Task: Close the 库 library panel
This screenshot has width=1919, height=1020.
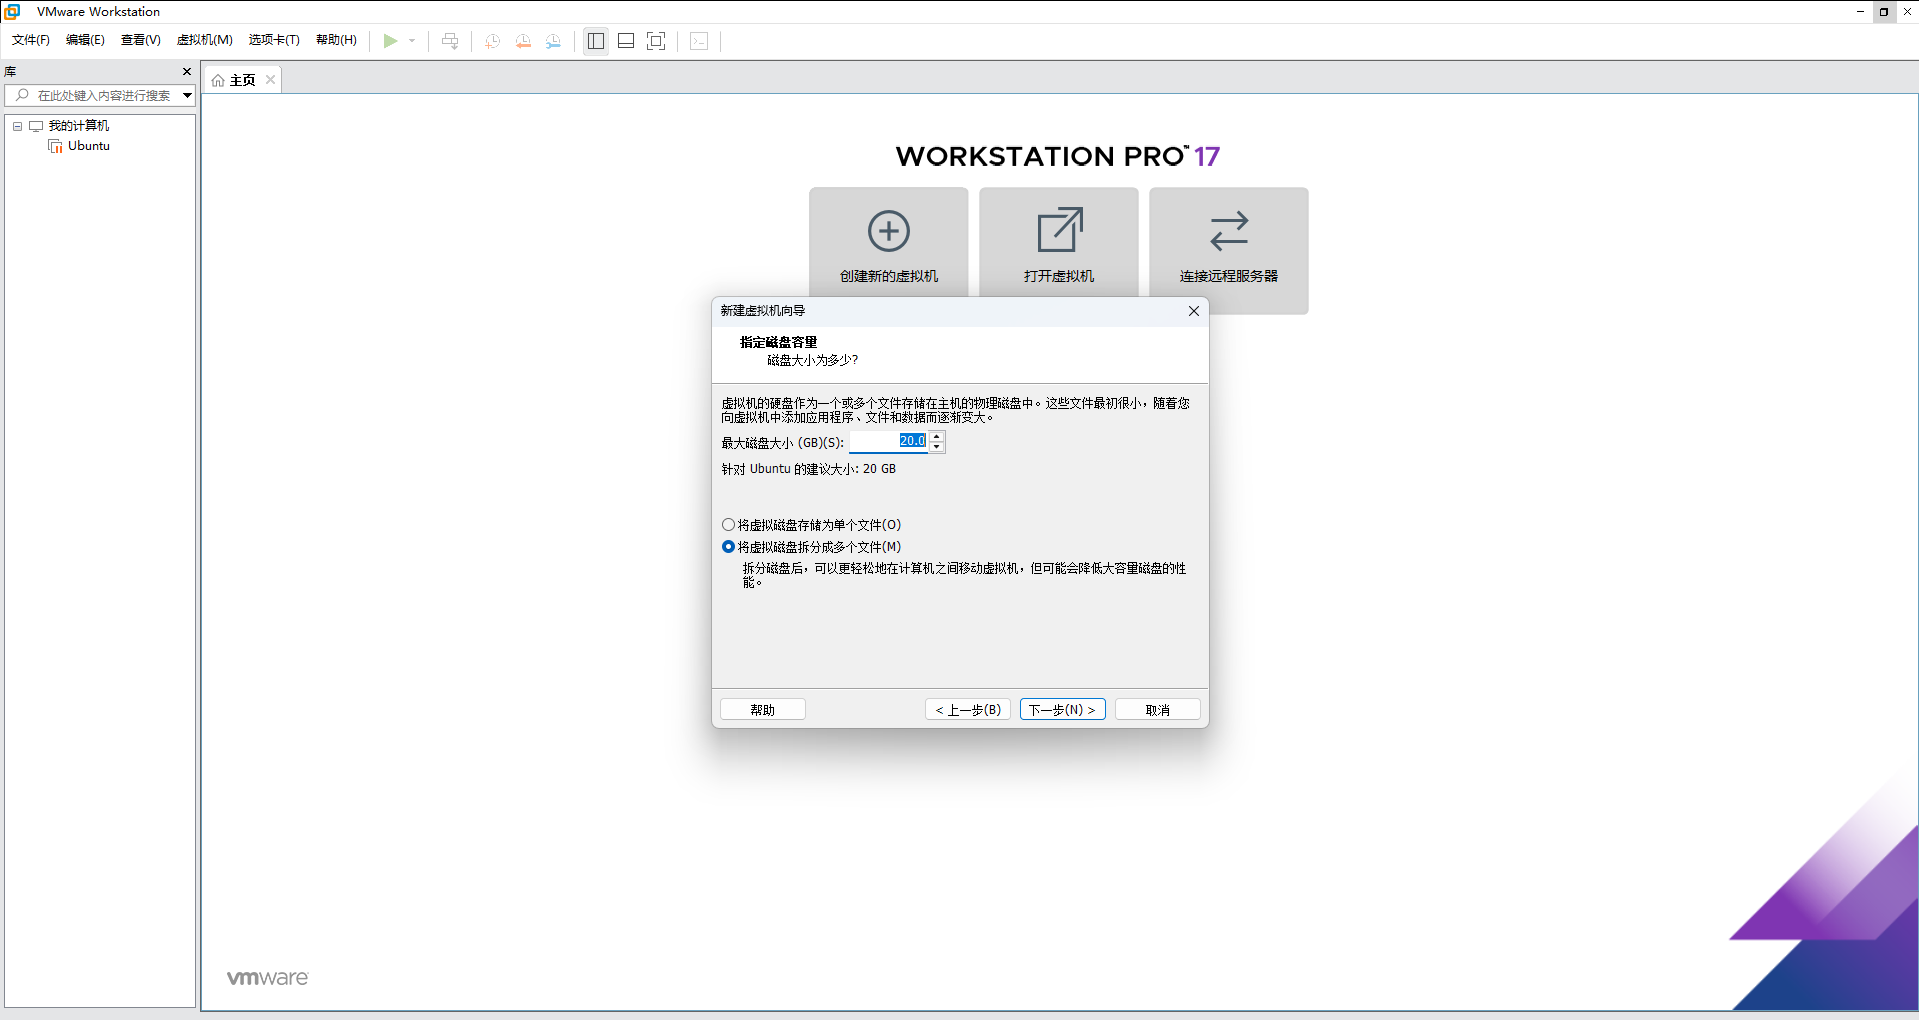Action: click(187, 71)
